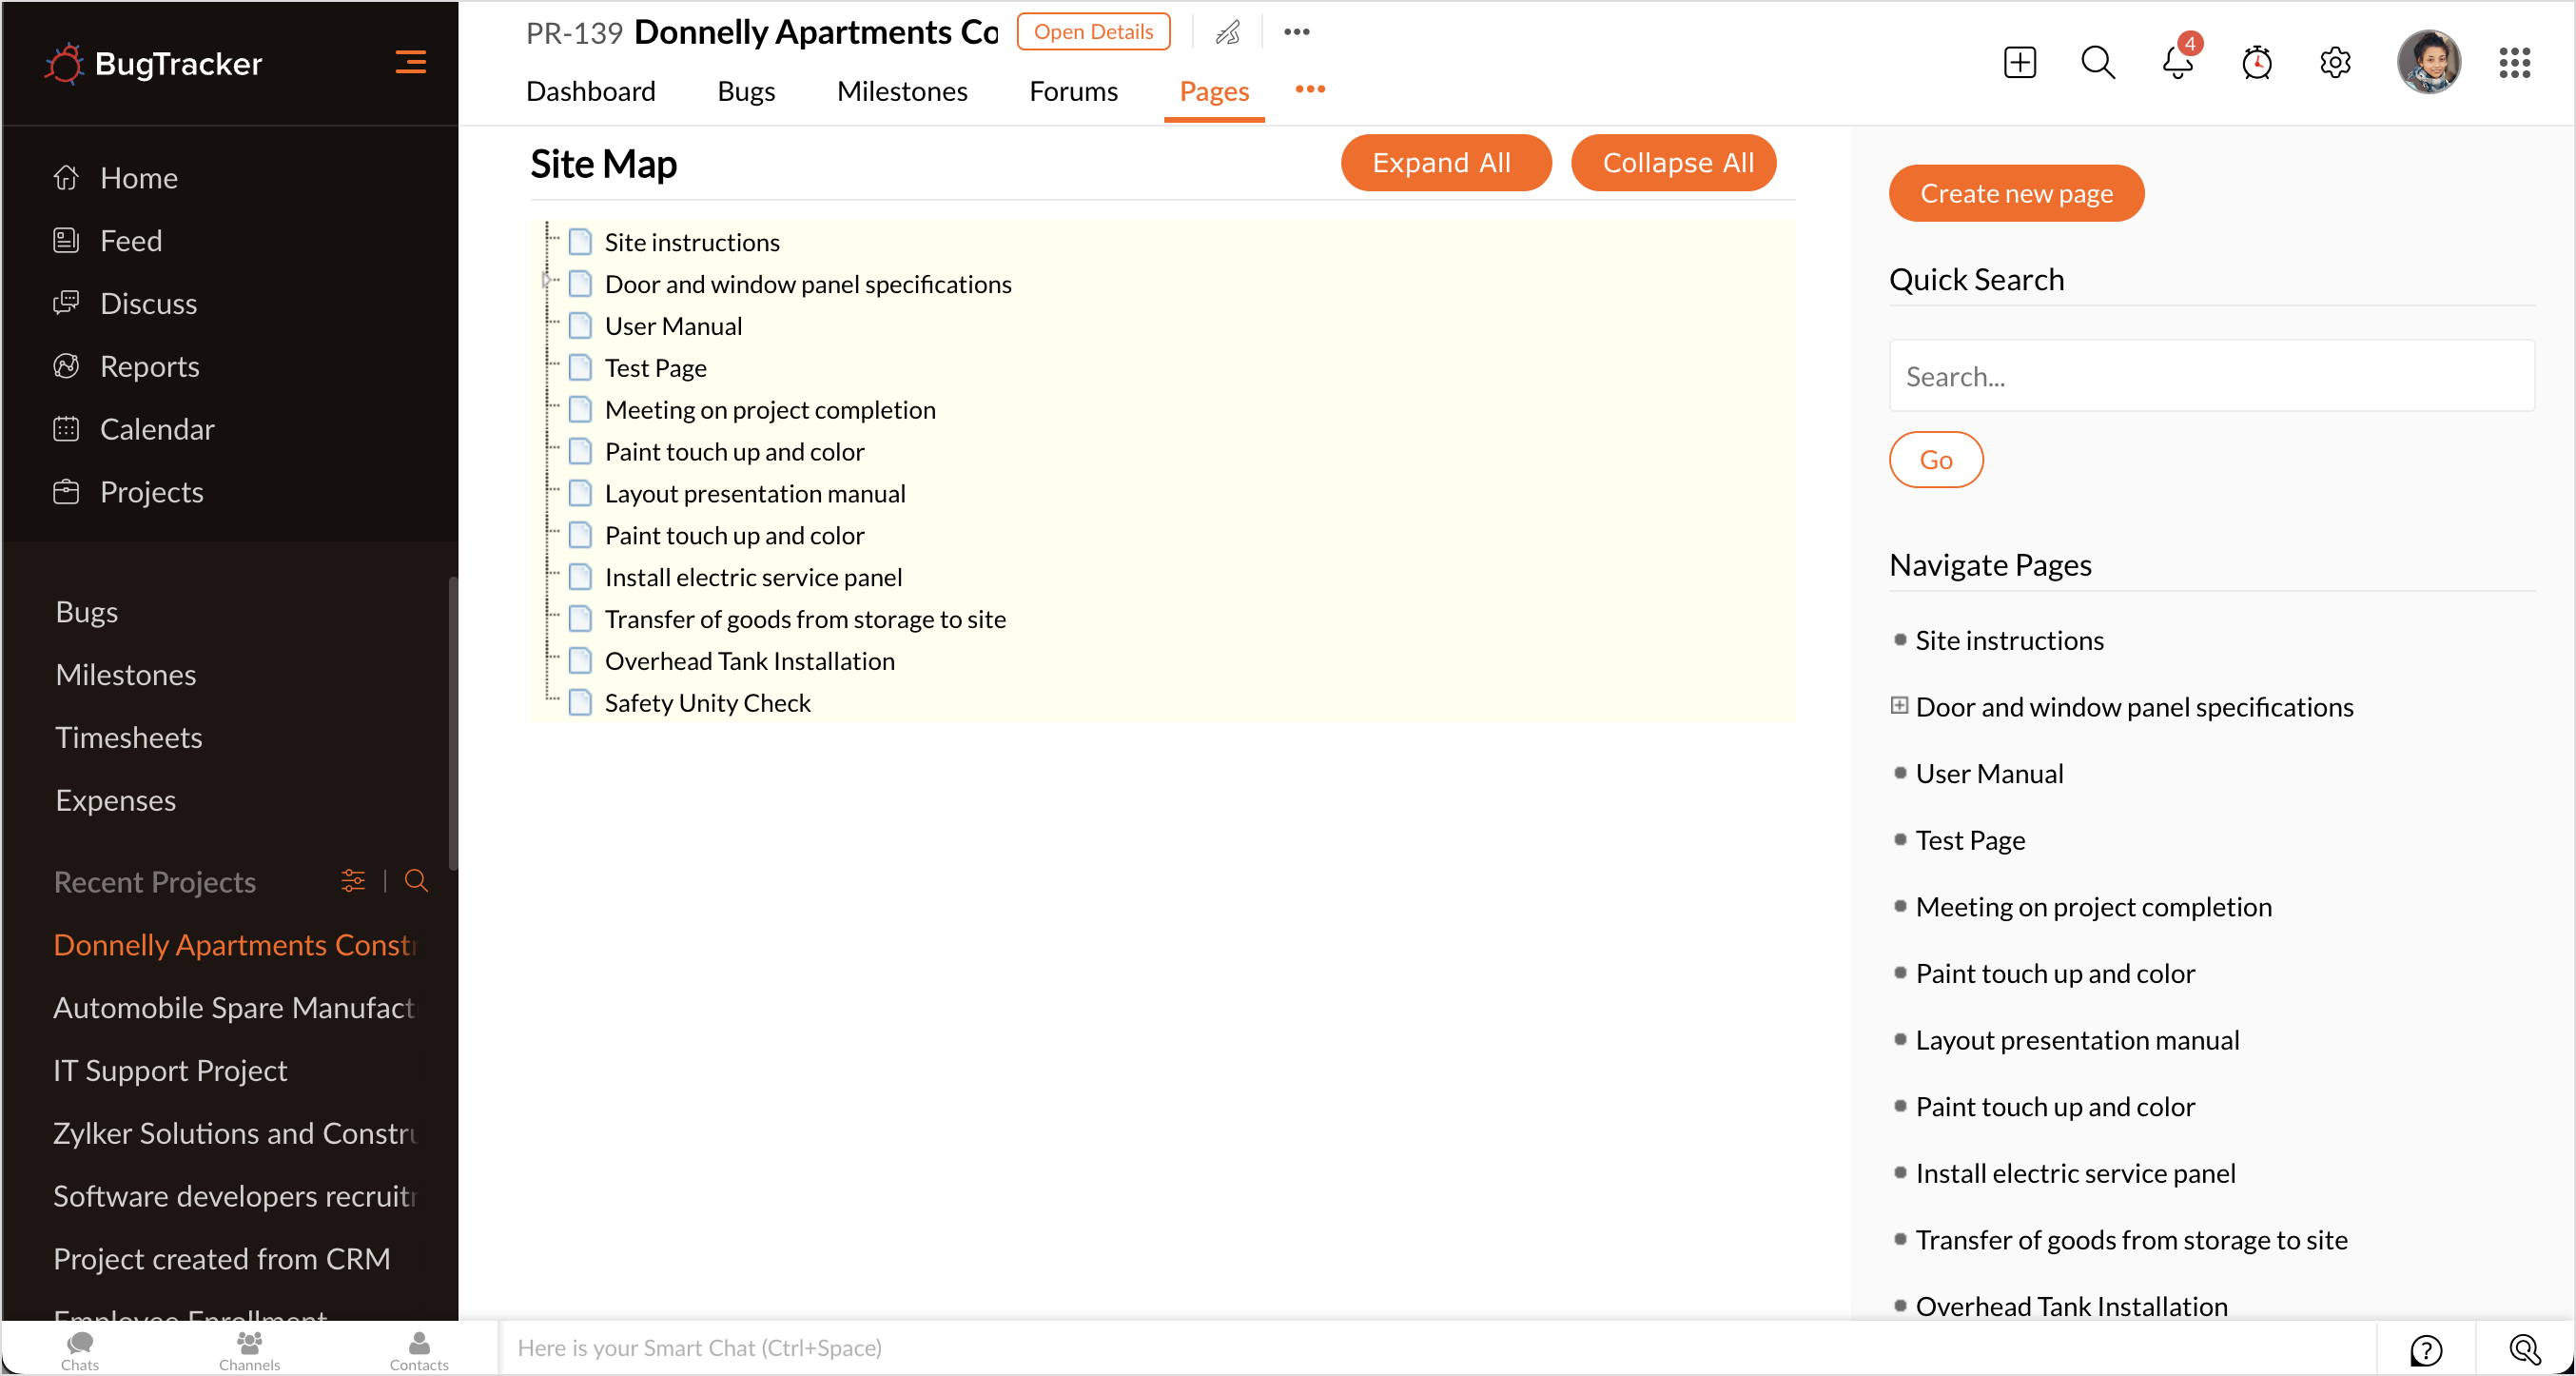2576x1376 pixels.
Task: Collapse sidebar with hamburger menu icon
Action: 410,63
